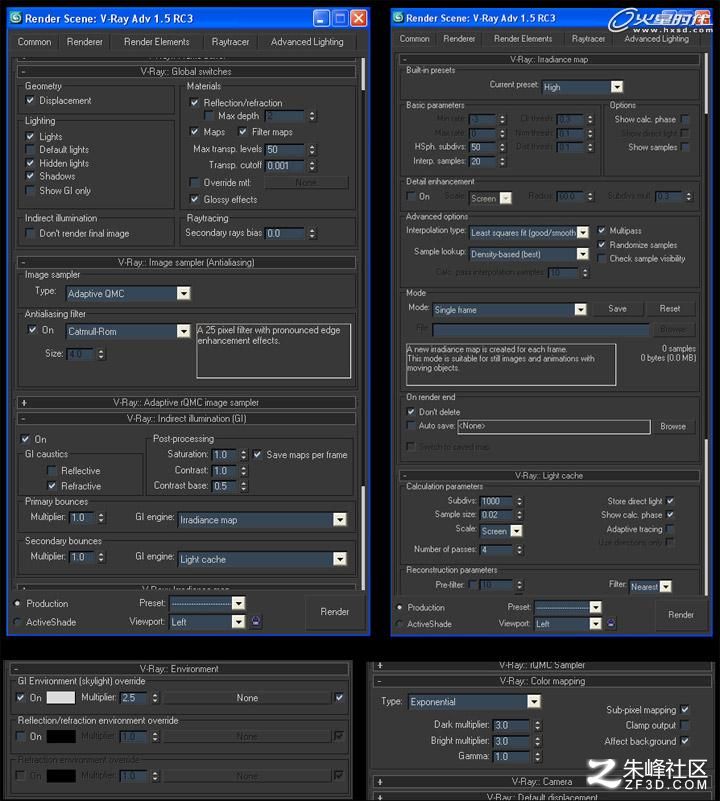Toggle Don't delete checkbox

[x=410, y=411]
